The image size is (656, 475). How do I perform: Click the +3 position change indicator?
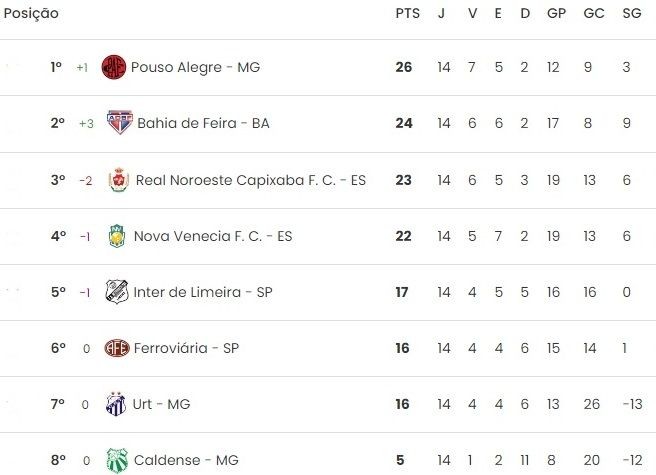[86, 123]
